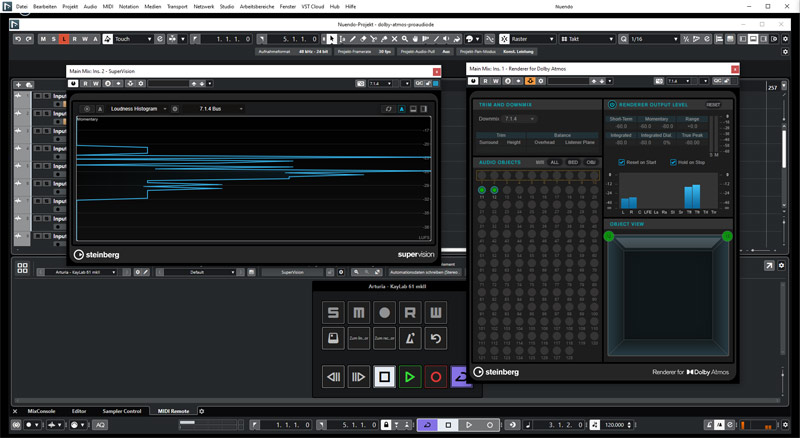Click the rewind icon in MIDI Remote panel
This screenshot has height=438, width=800.
coord(334,377)
